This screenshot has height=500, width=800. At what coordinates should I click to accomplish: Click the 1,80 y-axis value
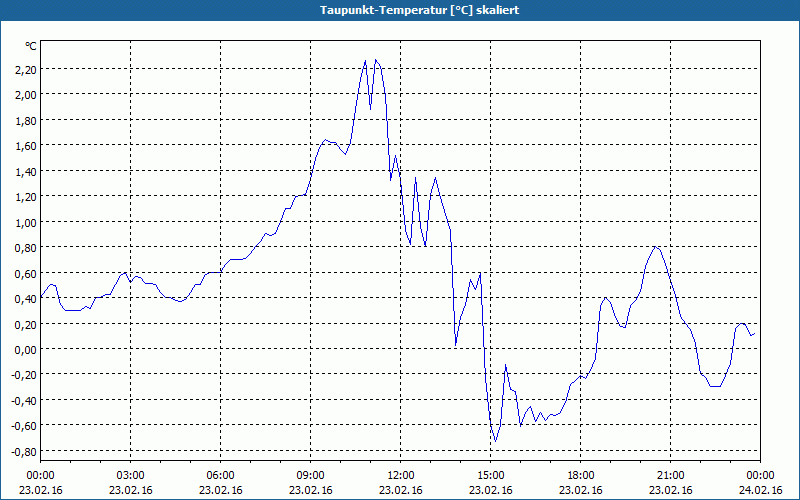(x=26, y=120)
